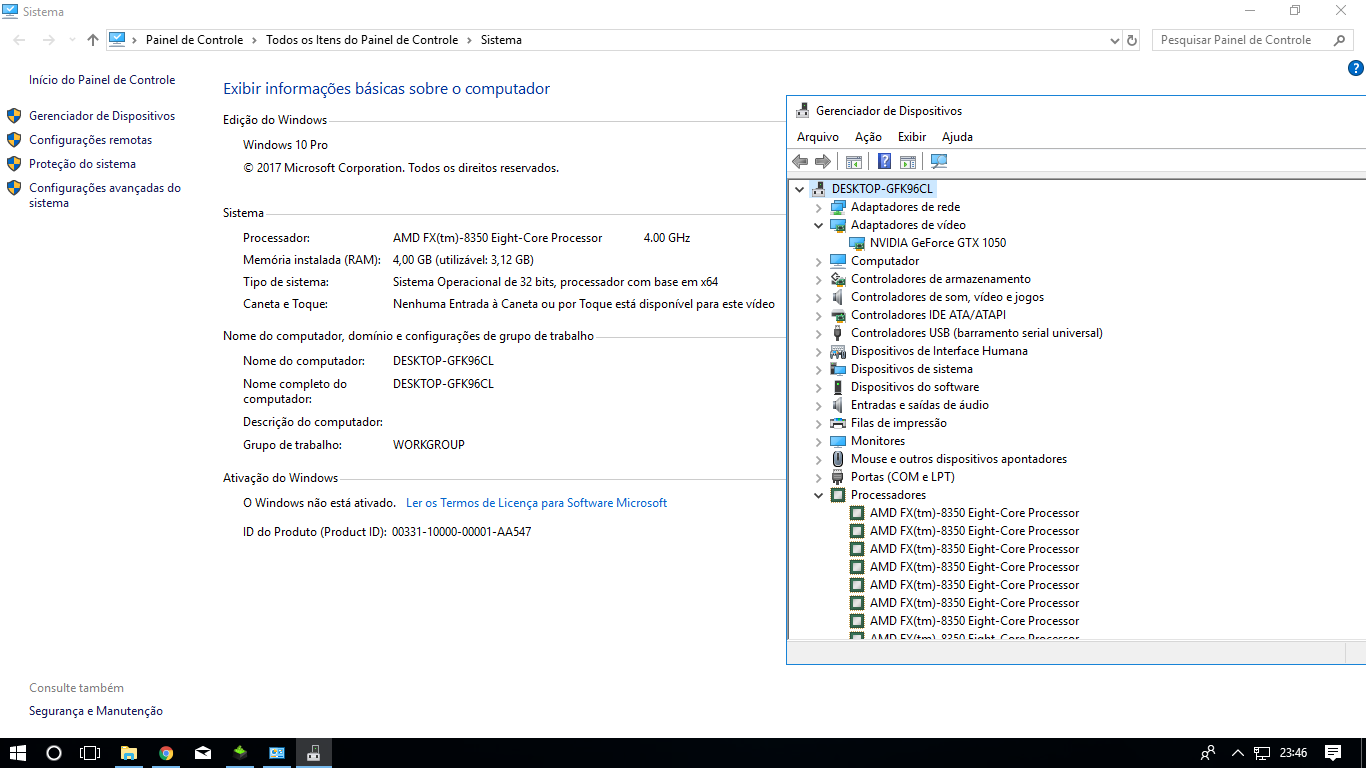
Task: Collapse the Adaptadores de vídeo node
Action: (x=819, y=225)
